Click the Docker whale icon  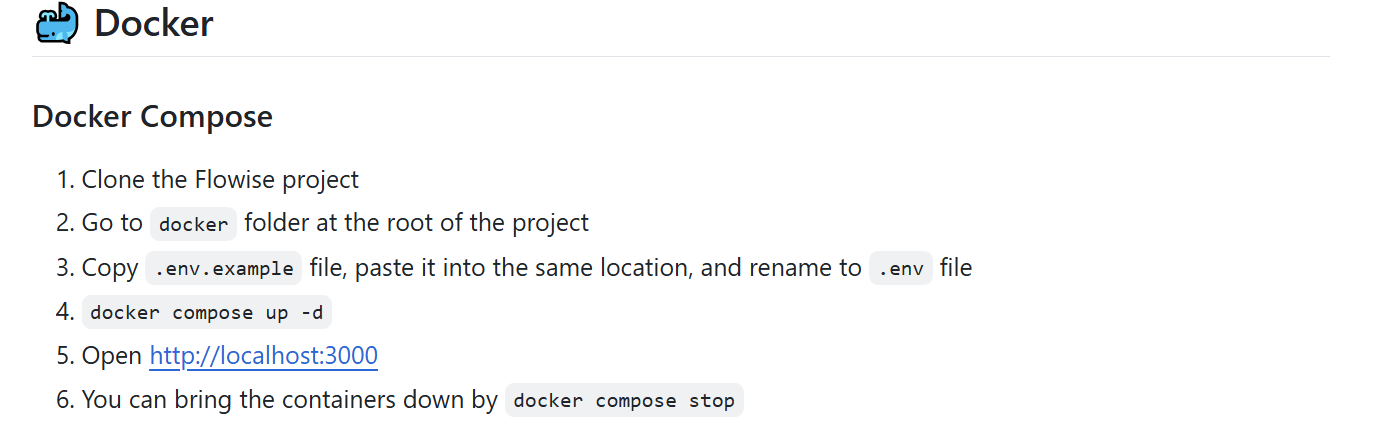coord(57,23)
